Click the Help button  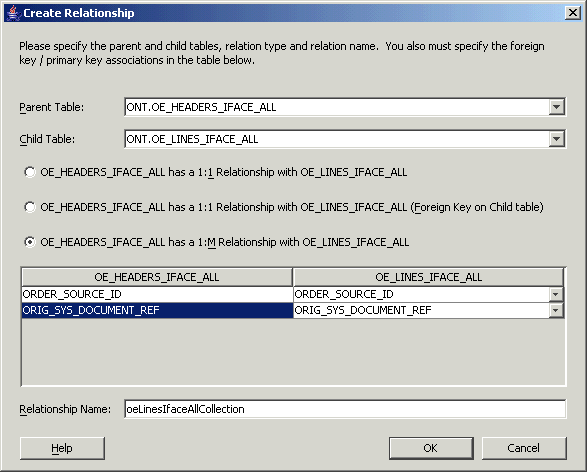(62, 448)
